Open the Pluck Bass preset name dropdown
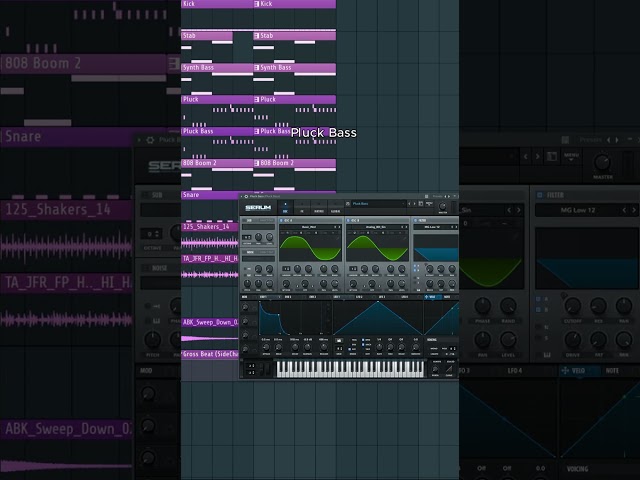This screenshot has height=480, width=640. [378, 204]
